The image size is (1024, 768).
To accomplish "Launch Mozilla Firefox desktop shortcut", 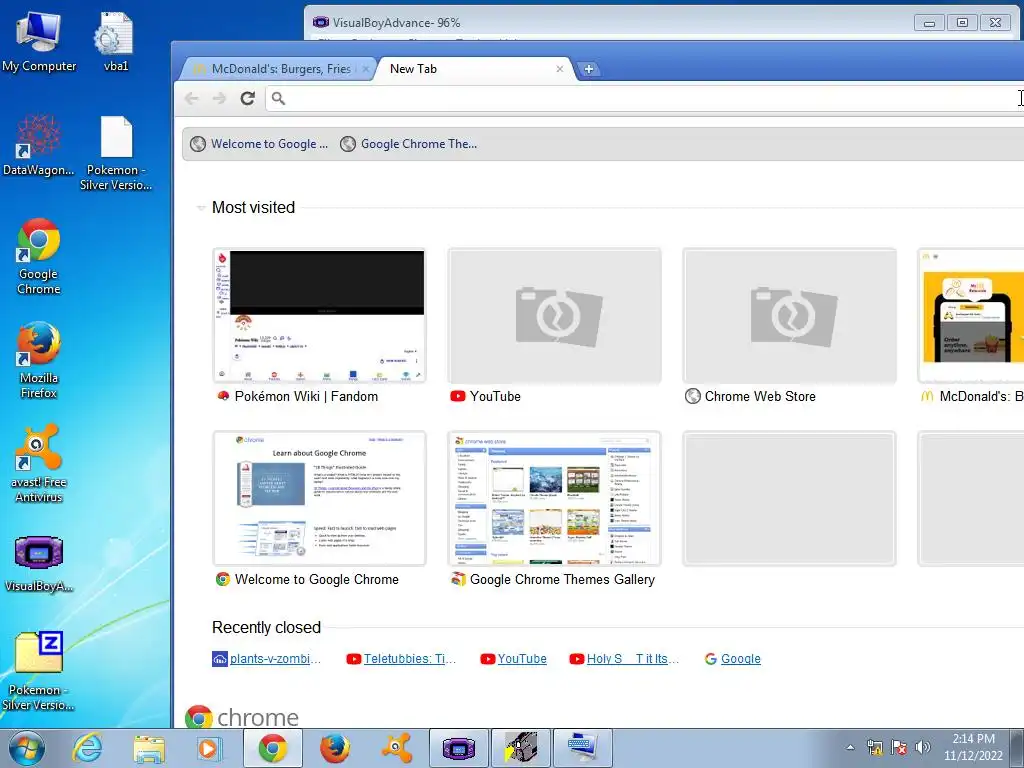I will [x=39, y=360].
